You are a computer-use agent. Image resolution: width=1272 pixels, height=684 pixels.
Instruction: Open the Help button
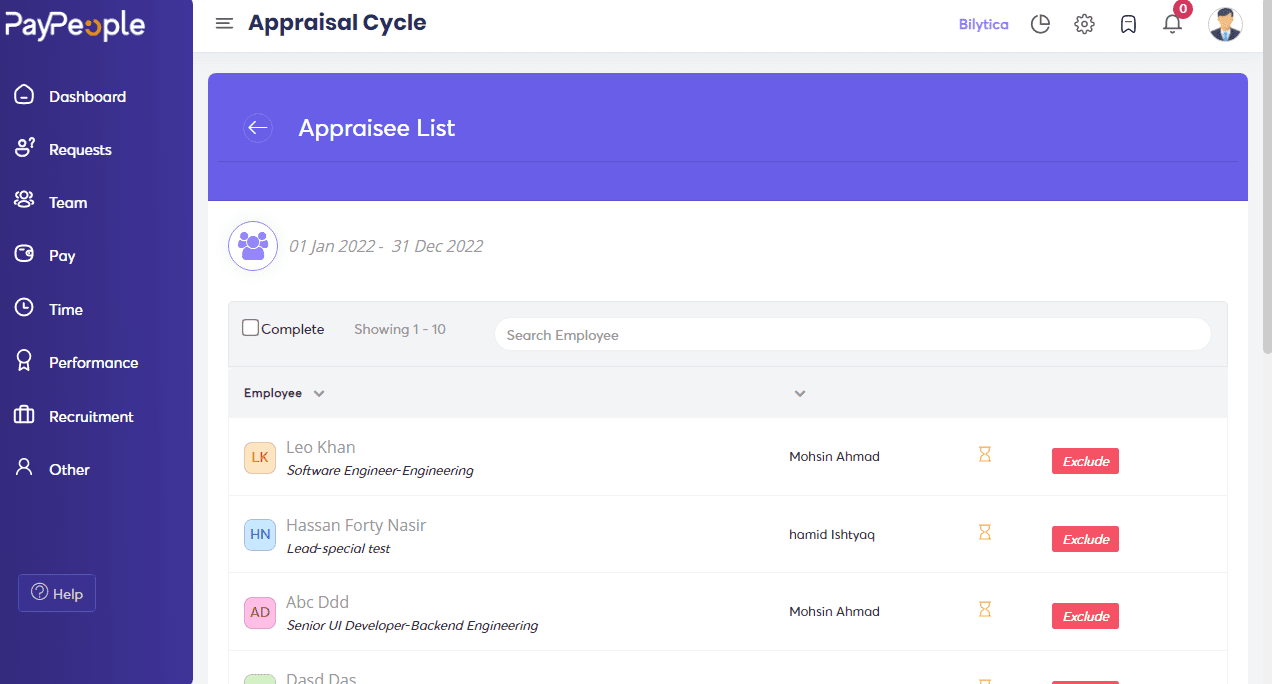point(57,593)
